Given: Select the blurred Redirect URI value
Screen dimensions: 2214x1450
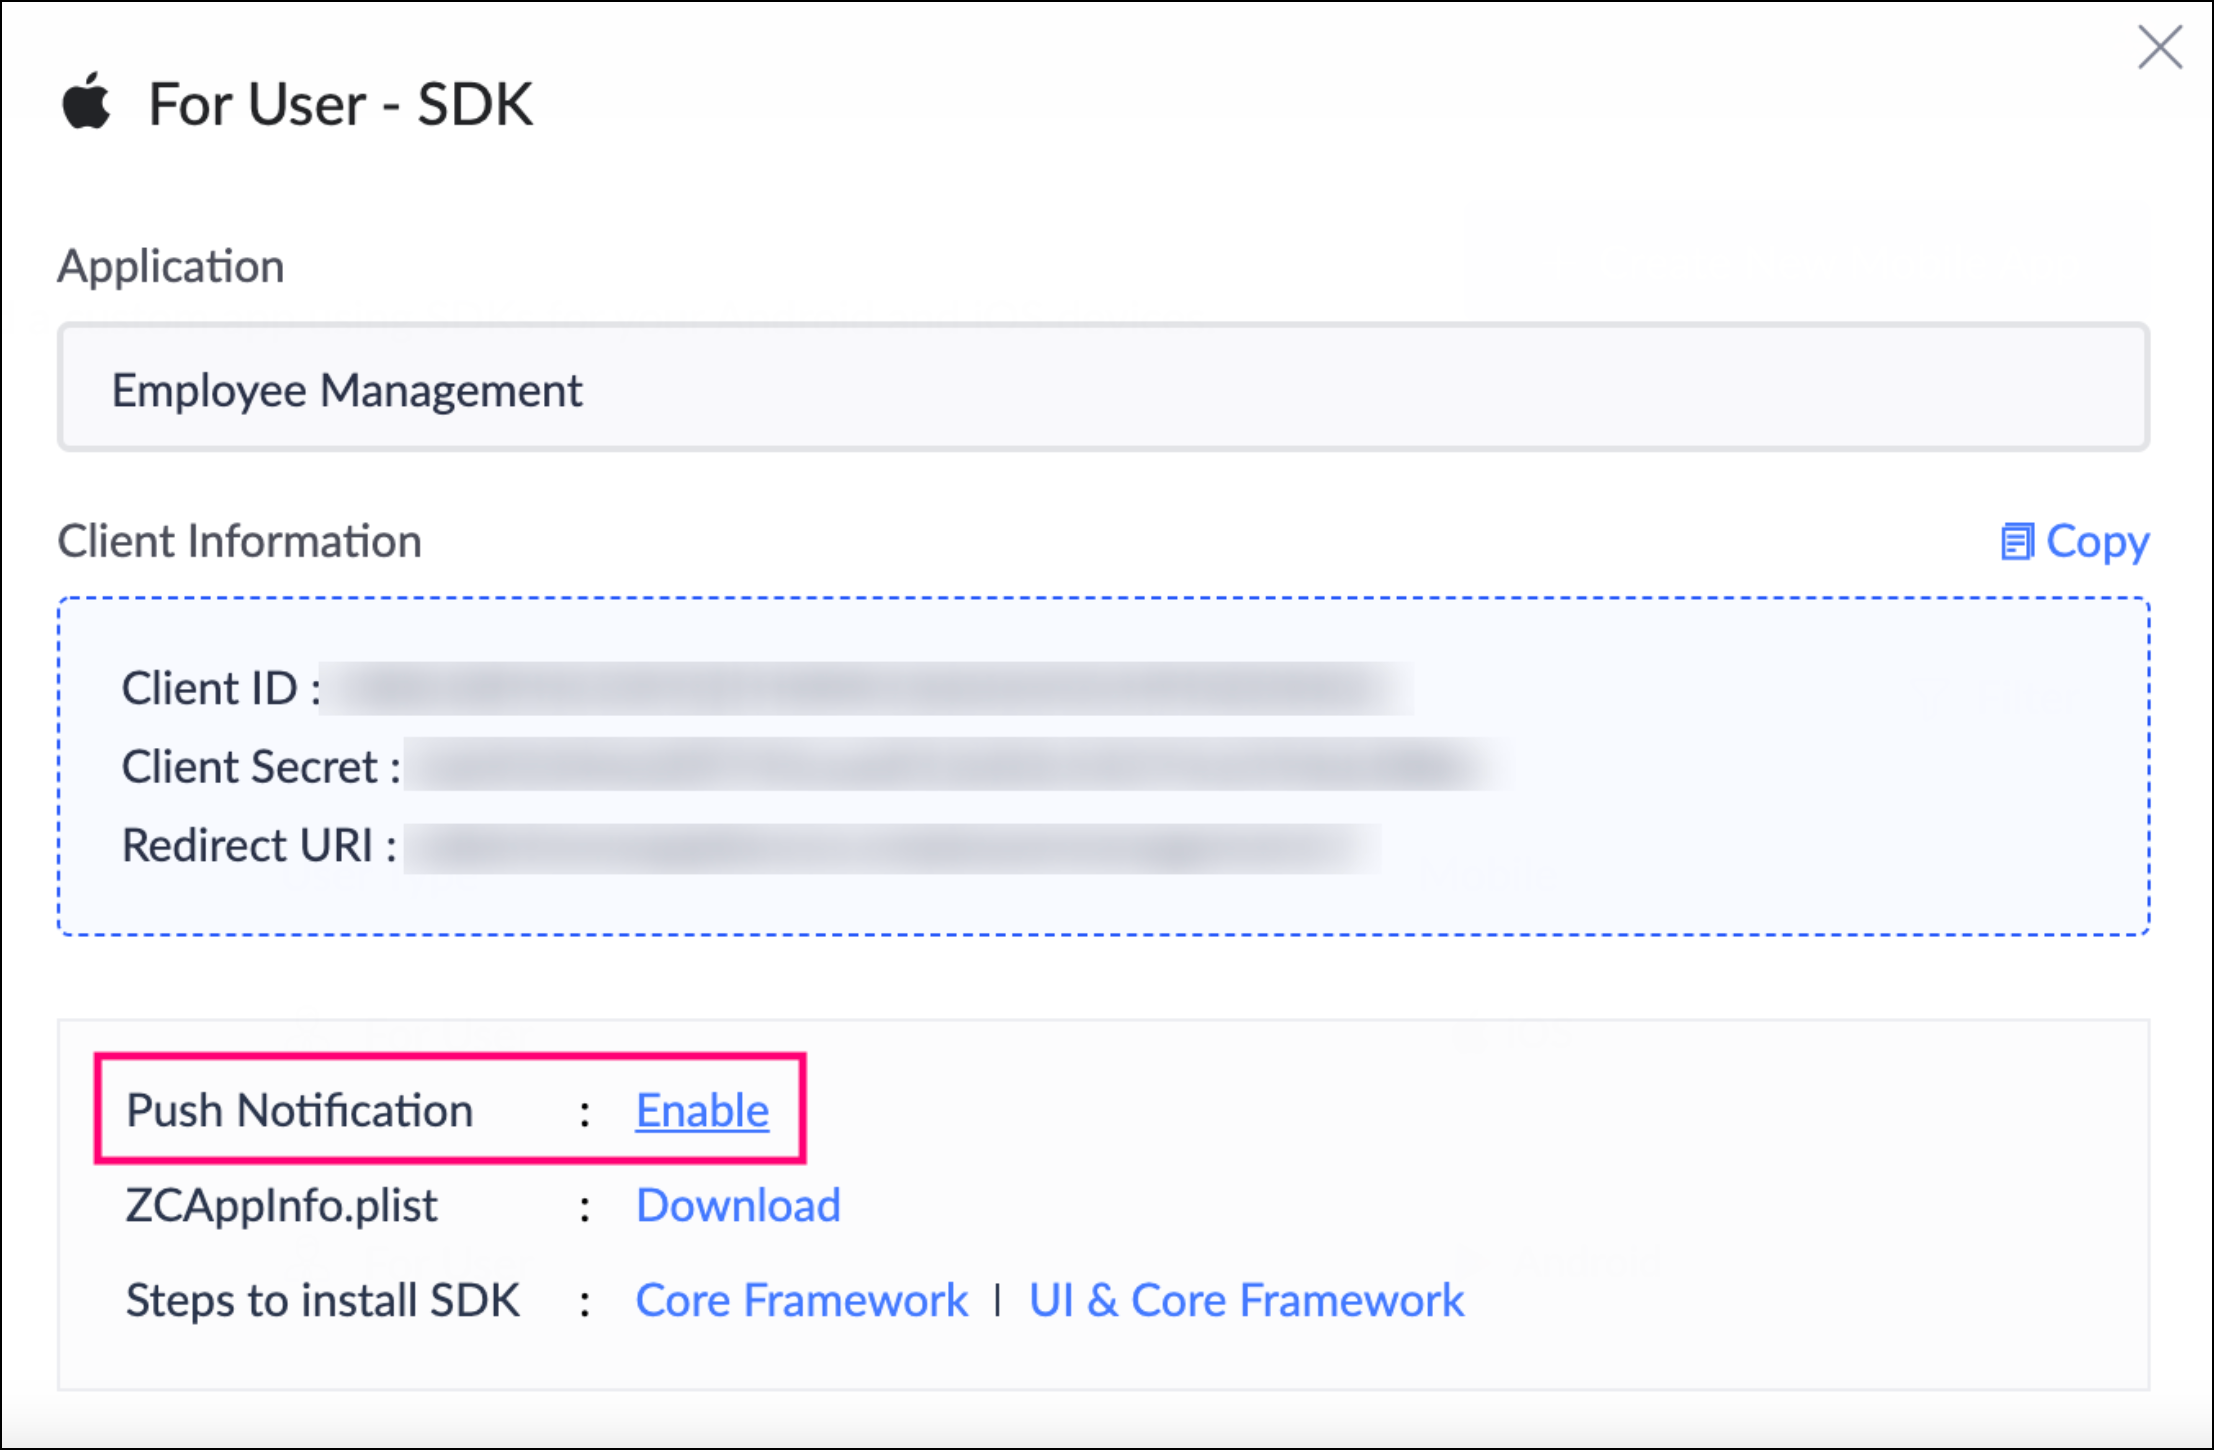Looking at the screenshot, I should [890, 846].
